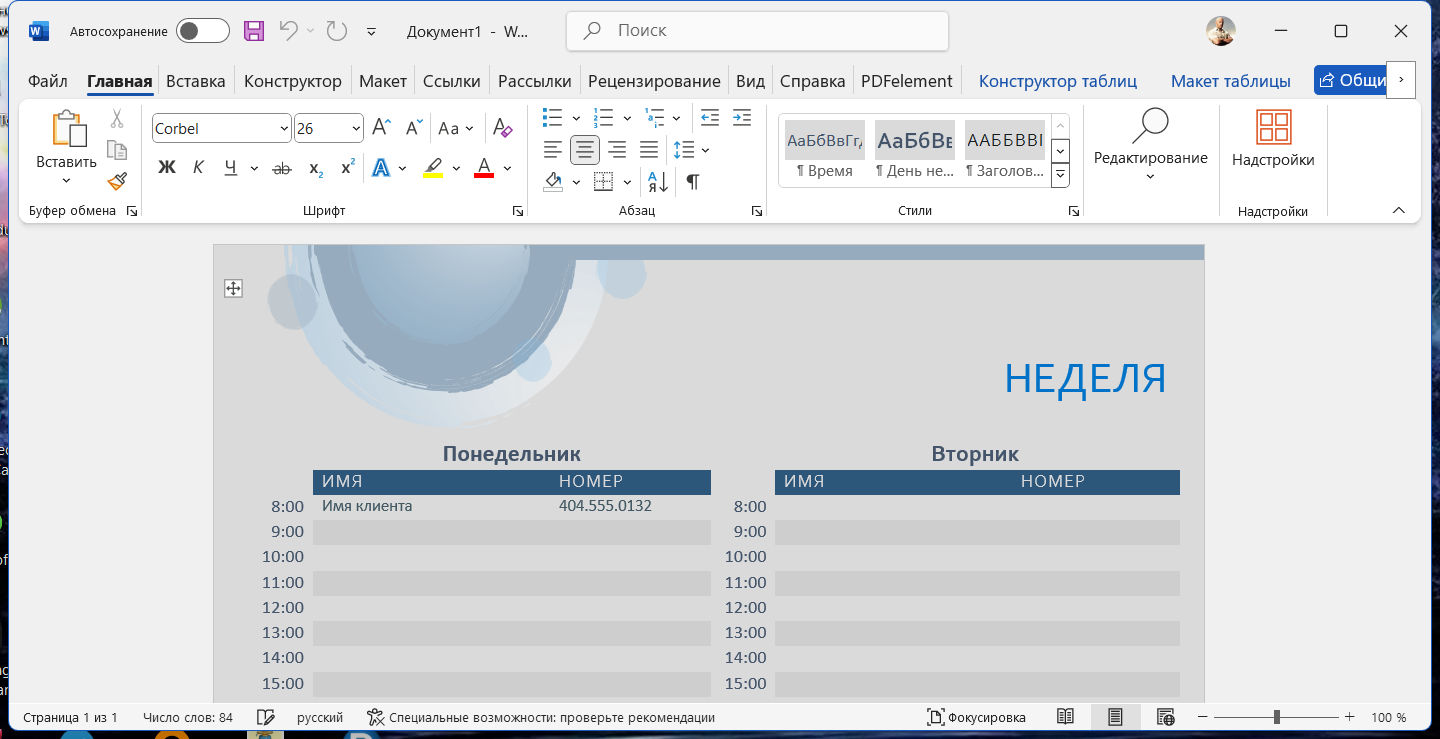The height and width of the screenshot is (739, 1440).
Task: Click the table move handle icon
Action: pyautogui.click(x=233, y=289)
